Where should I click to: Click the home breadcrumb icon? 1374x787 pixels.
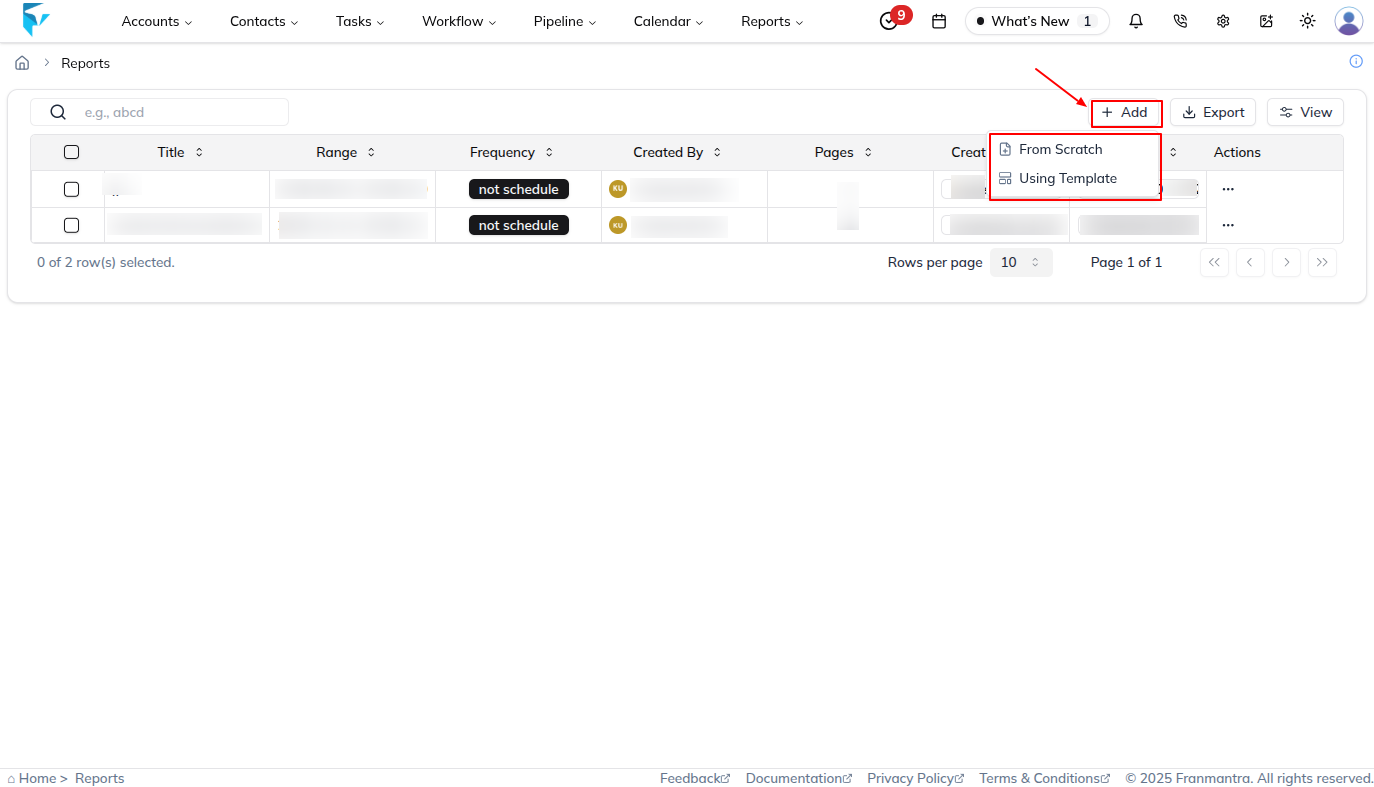pyautogui.click(x=22, y=63)
